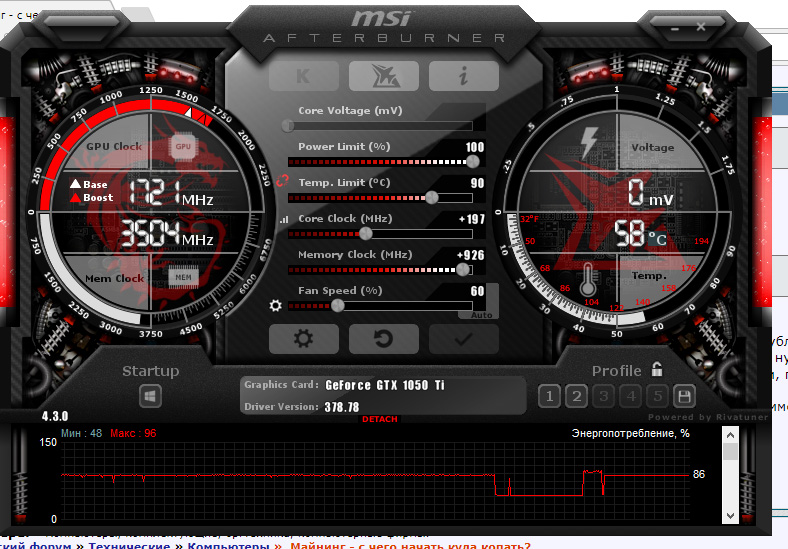Toggle the link icon beside Temp. Limit
Screen dimensions: 788x549
coord(282,180)
